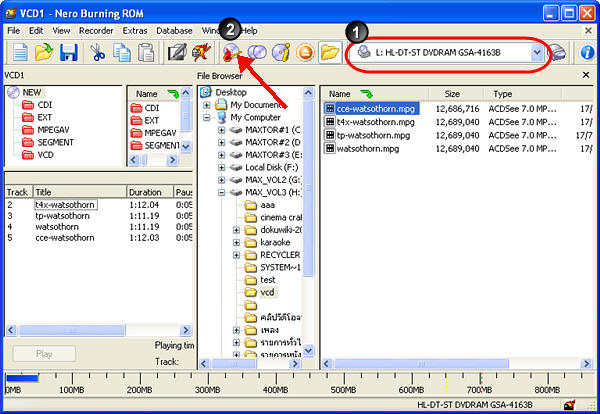Open an existing compilation via folder icon

pyautogui.click(x=44, y=52)
